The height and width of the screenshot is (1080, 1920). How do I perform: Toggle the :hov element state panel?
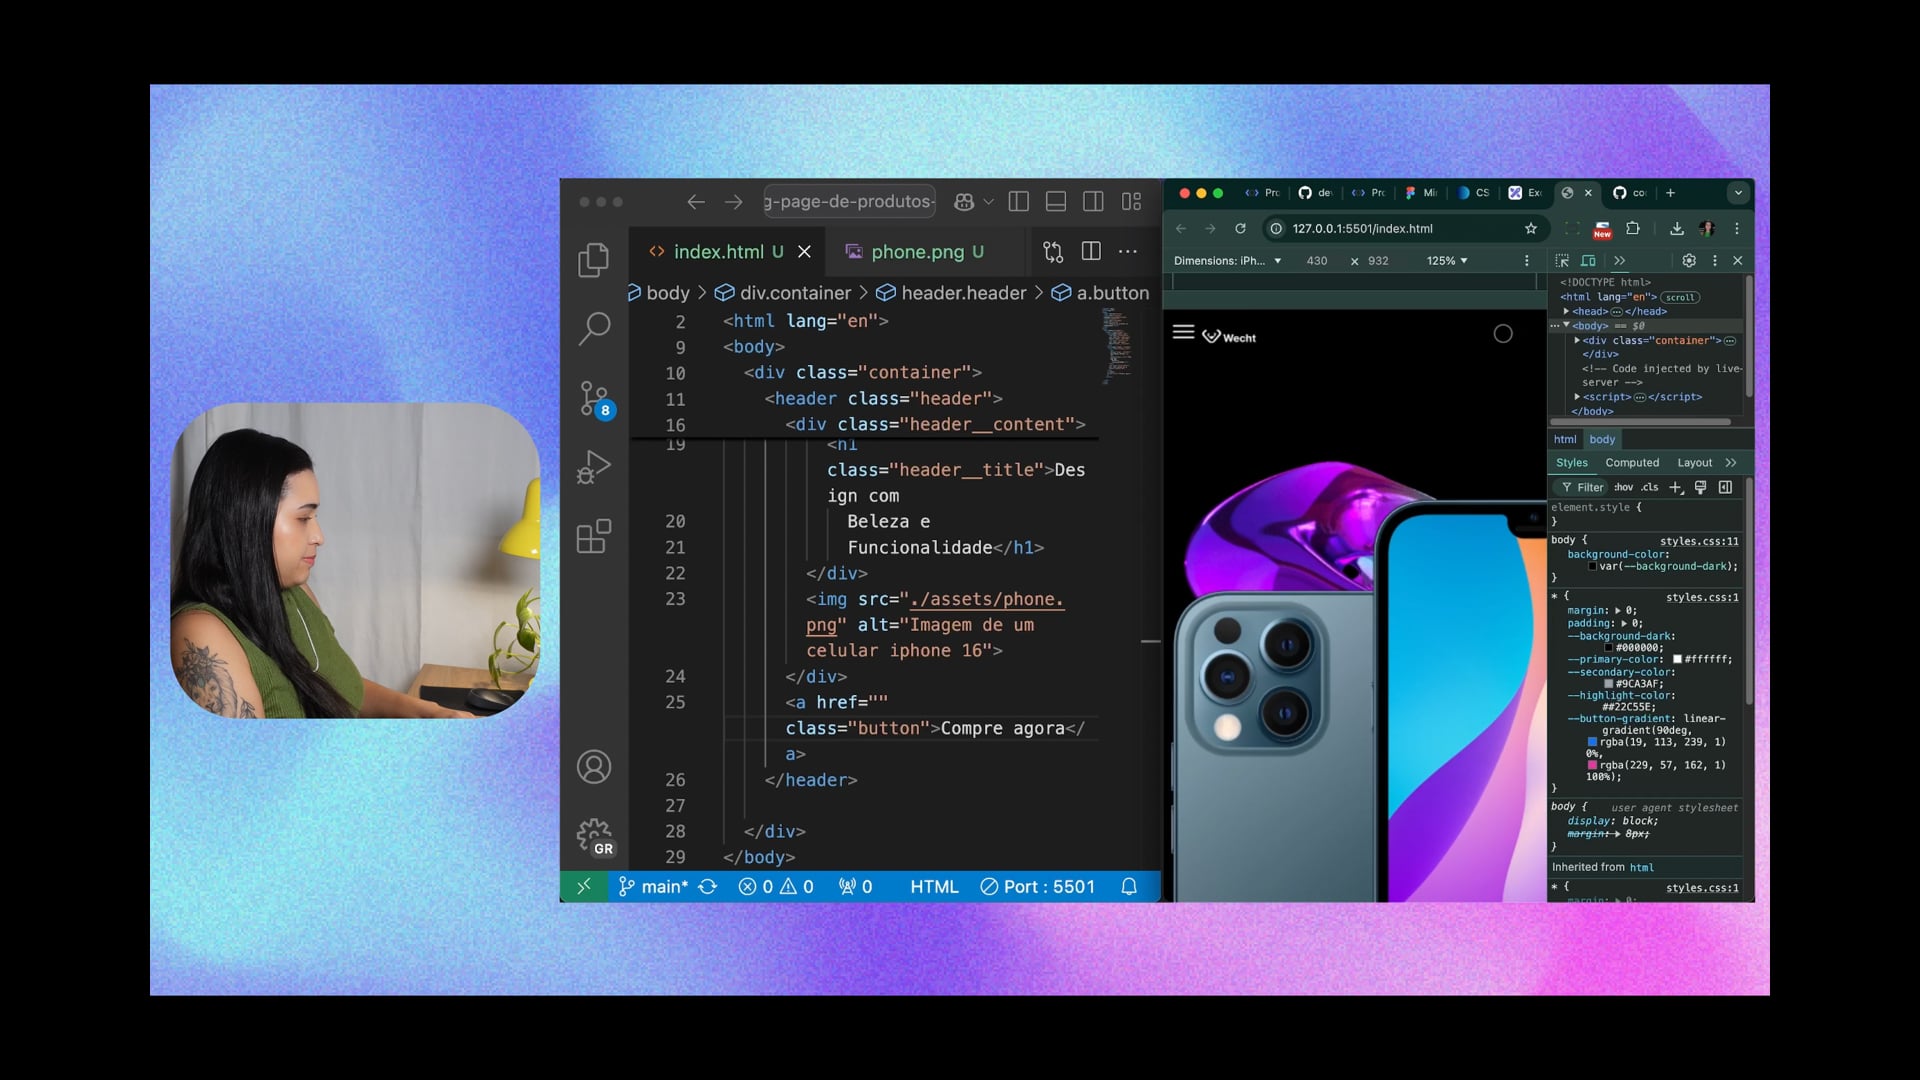[x=1623, y=488]
